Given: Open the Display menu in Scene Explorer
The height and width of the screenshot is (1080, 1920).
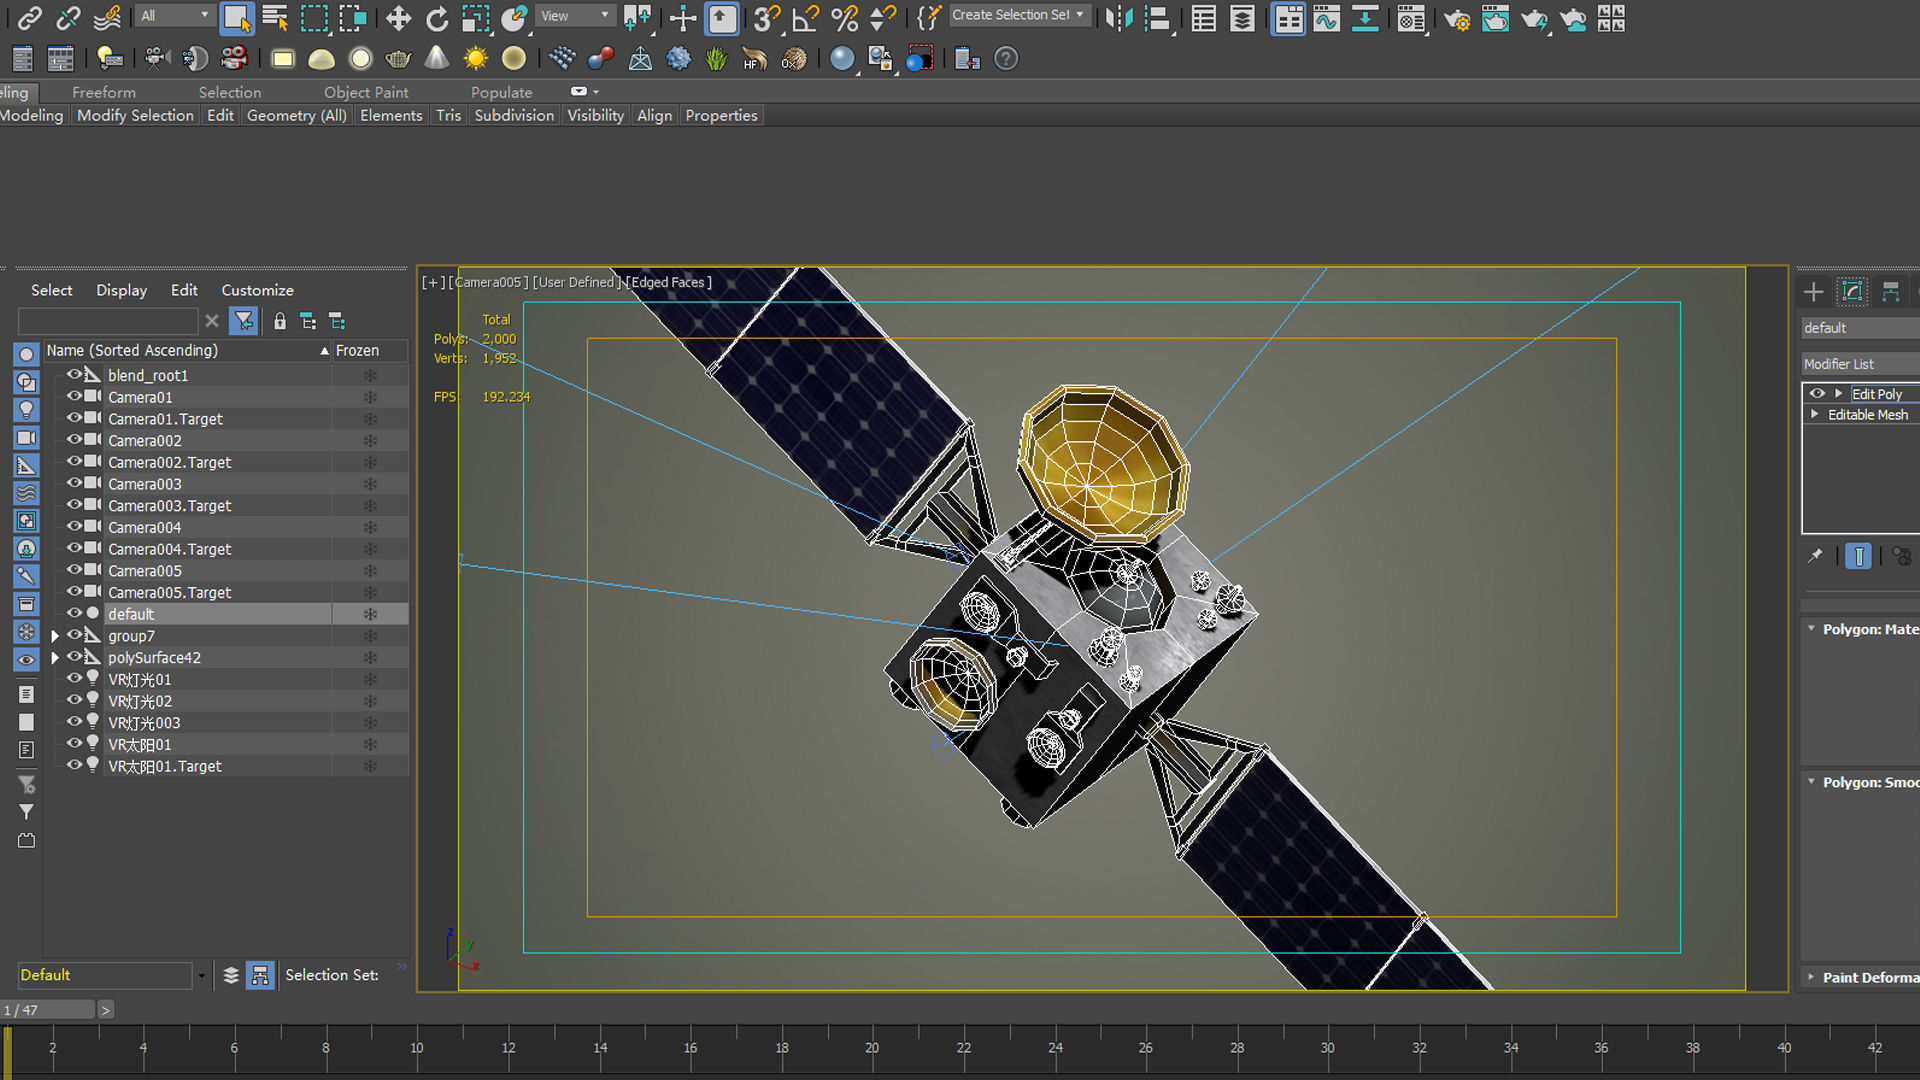Looking at the screenshot, I should [121, 290].
